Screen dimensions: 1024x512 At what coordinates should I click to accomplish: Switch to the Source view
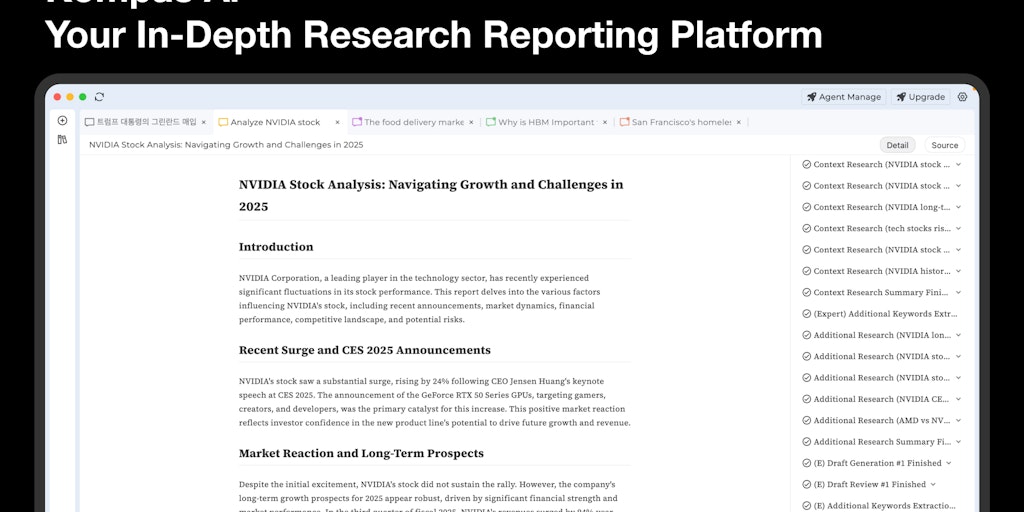[x=944, y=145]
